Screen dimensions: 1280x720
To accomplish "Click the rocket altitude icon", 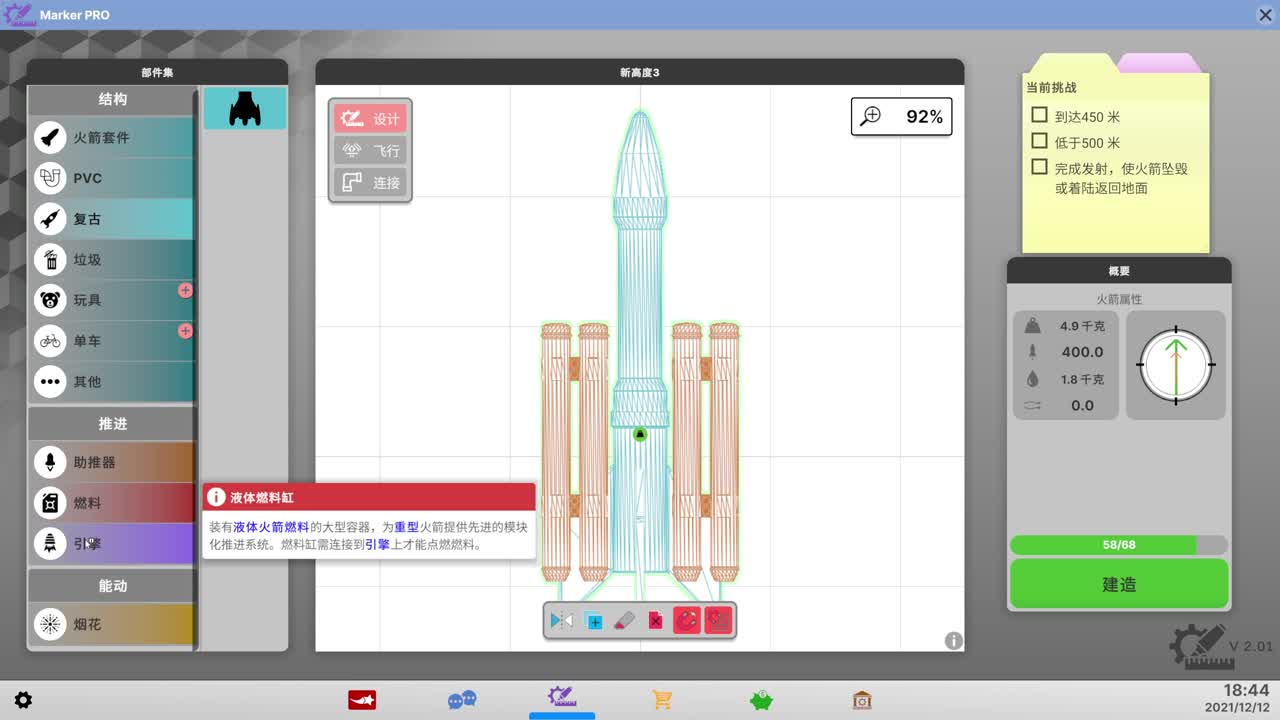I will coord(1032,352).
